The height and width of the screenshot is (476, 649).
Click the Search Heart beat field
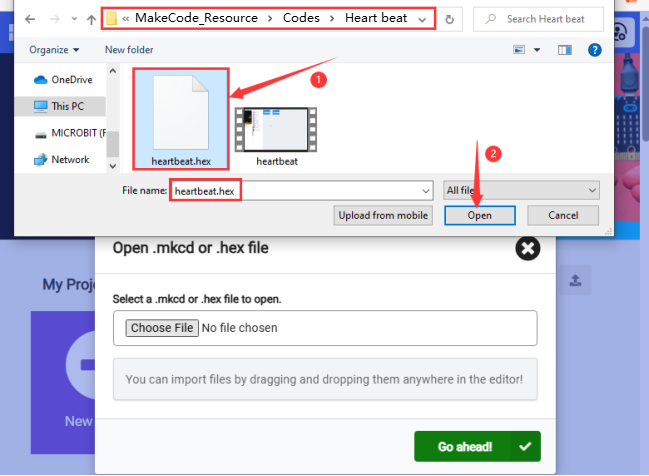(x=538, y=19)
